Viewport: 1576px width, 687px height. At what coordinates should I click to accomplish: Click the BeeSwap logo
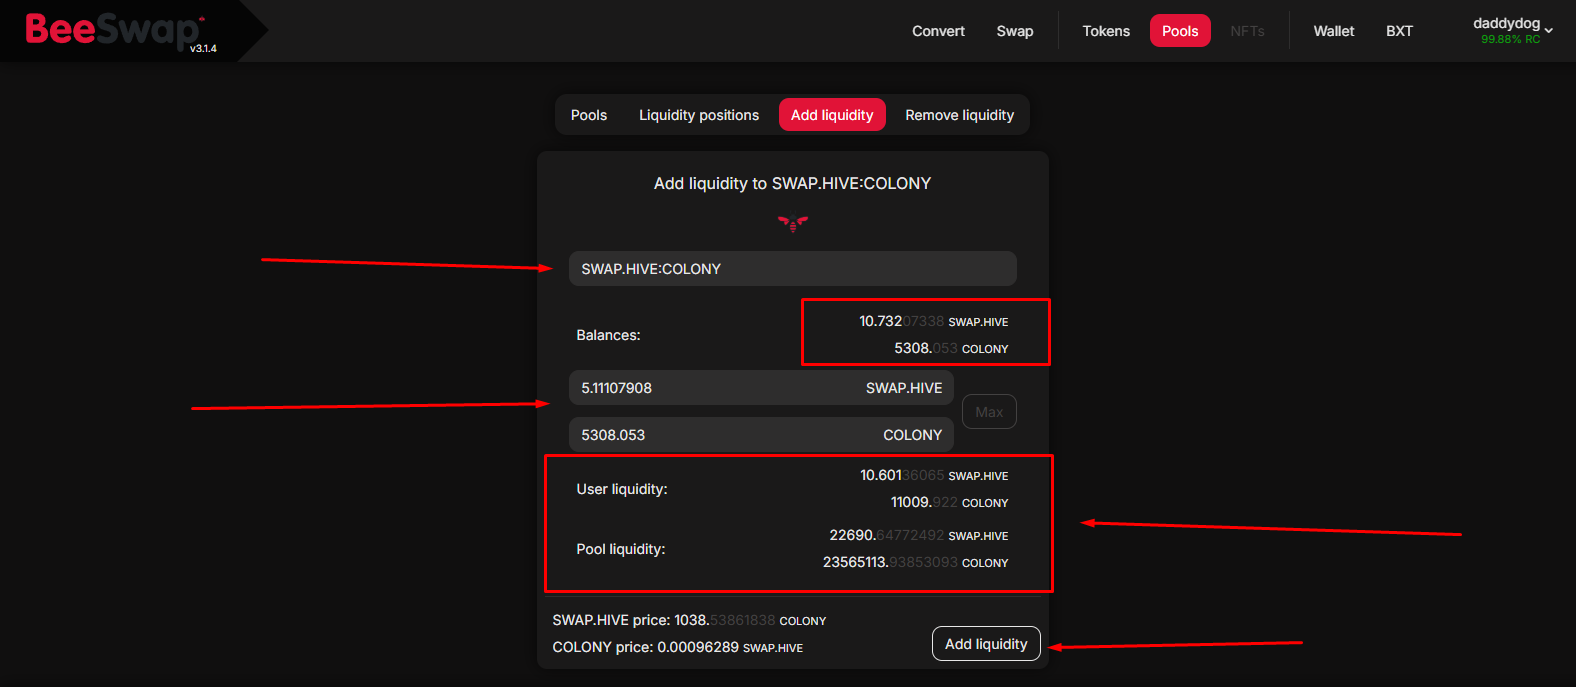point(115,30)
